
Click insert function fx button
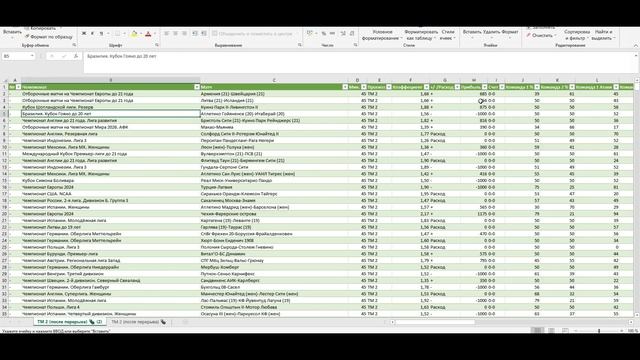[x=76, y=56]
